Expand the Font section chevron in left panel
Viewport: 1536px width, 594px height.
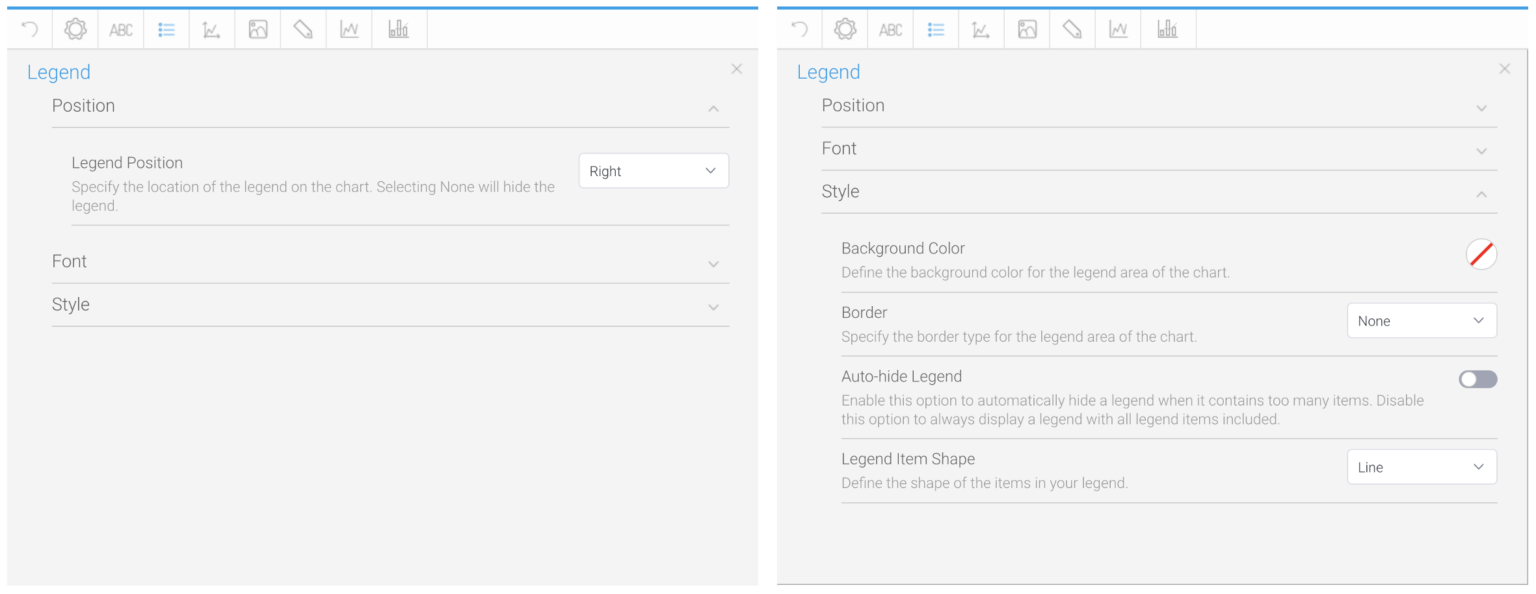713,264
